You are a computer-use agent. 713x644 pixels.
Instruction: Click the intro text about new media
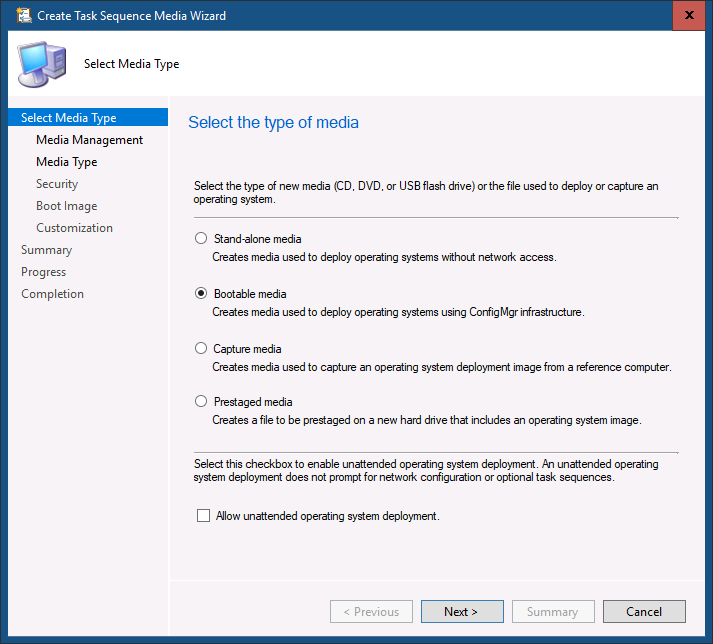tap(426, 192)
